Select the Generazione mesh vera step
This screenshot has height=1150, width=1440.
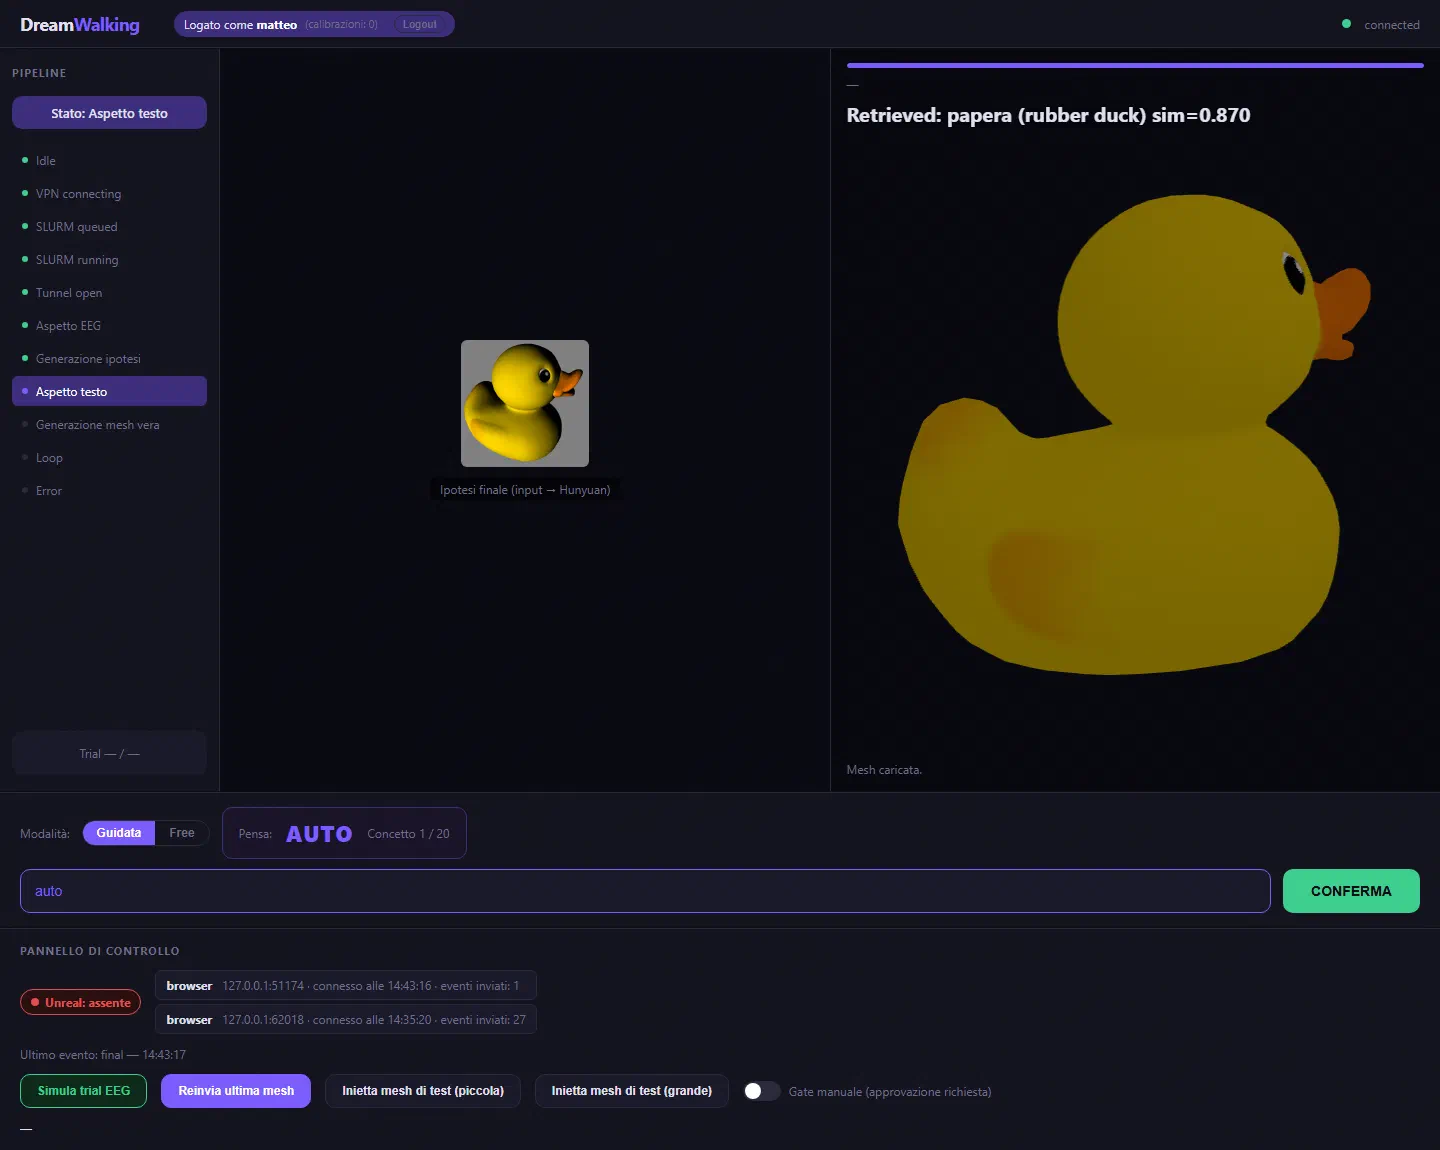click(109, 424)
